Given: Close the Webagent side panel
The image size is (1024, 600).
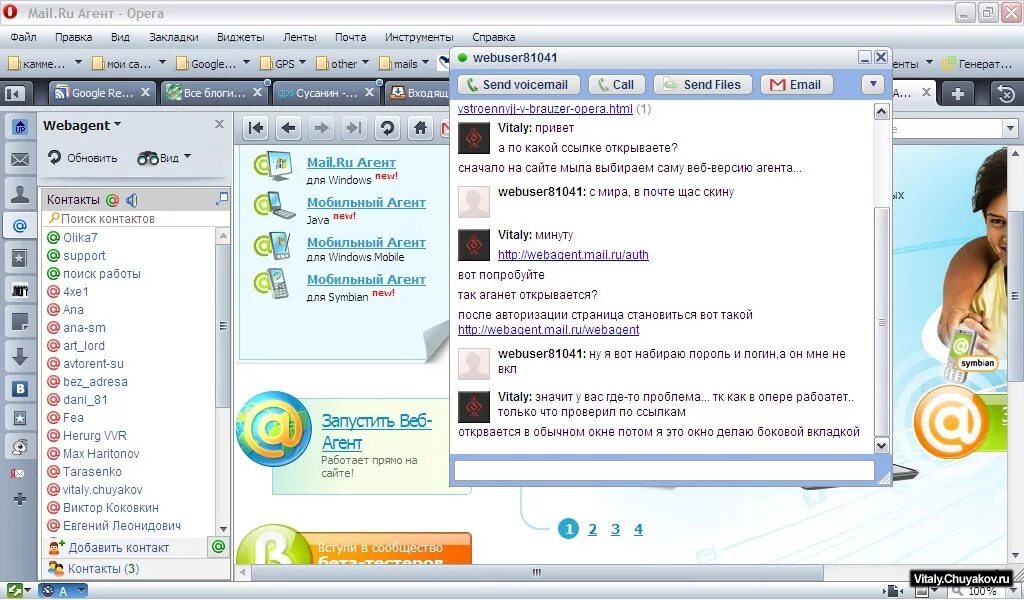Looking at the screenshot, I should pyautogui.click(x=219, y=124).
